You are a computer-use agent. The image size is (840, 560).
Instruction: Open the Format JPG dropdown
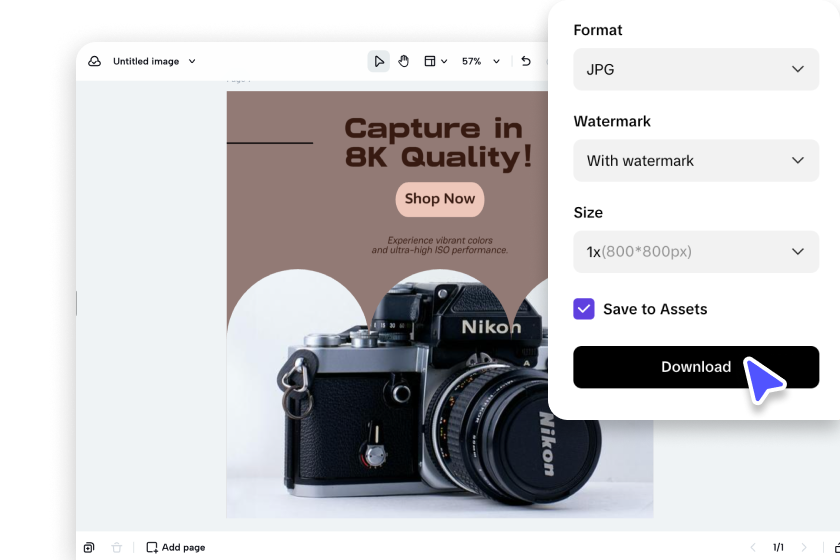(696, 69)
